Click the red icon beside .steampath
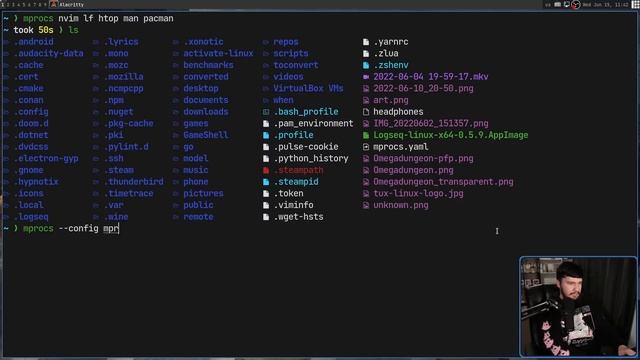 pyautogui.click(x=266, y=170)
